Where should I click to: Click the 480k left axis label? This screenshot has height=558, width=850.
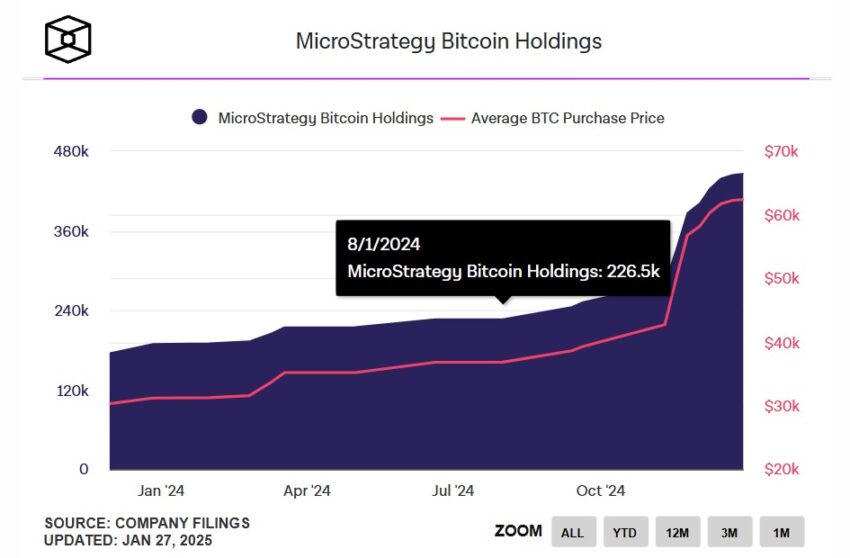71,151
